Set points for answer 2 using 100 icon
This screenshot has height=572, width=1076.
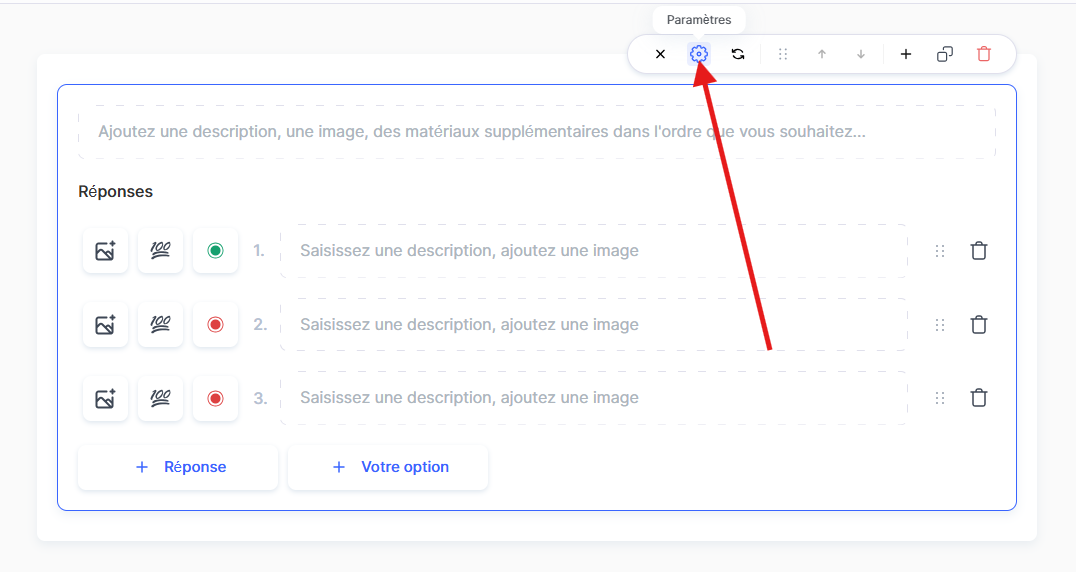[x=160, y=324]
